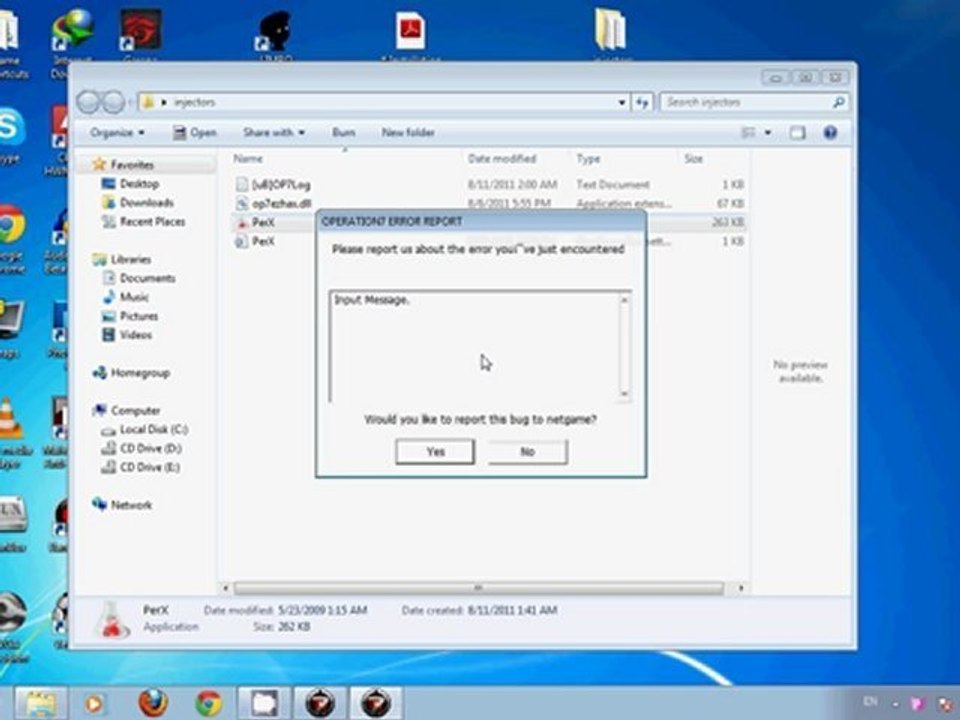Image resolution: width=960 pixels, height=720 pixels.
Task: Select the OP7Log text document
Action: click(280, 184)
